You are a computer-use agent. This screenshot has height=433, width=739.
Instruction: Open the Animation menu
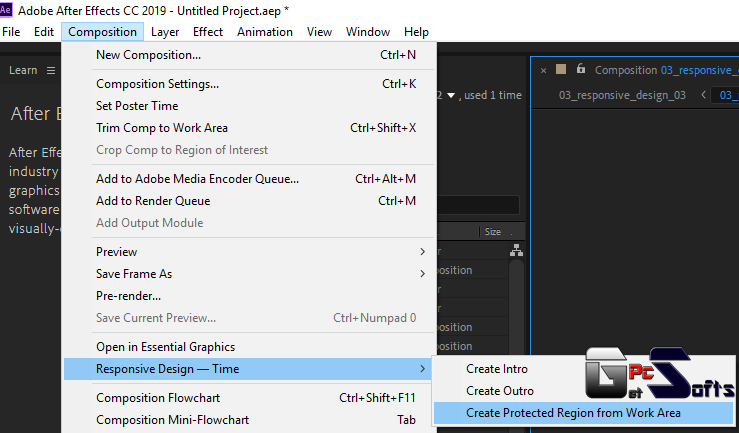[265, 32]
